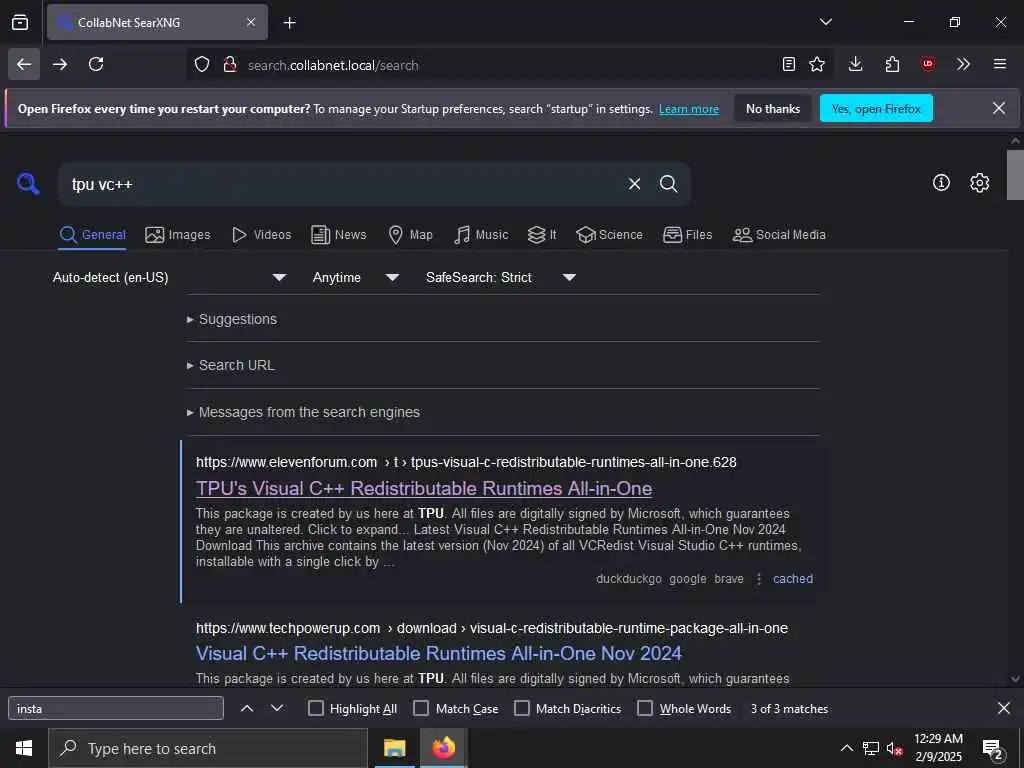Open a new tab with plus
Image resolution: width=1024 pixels, height=768 pixels.
pyautogui.click(x=290, y=23)
